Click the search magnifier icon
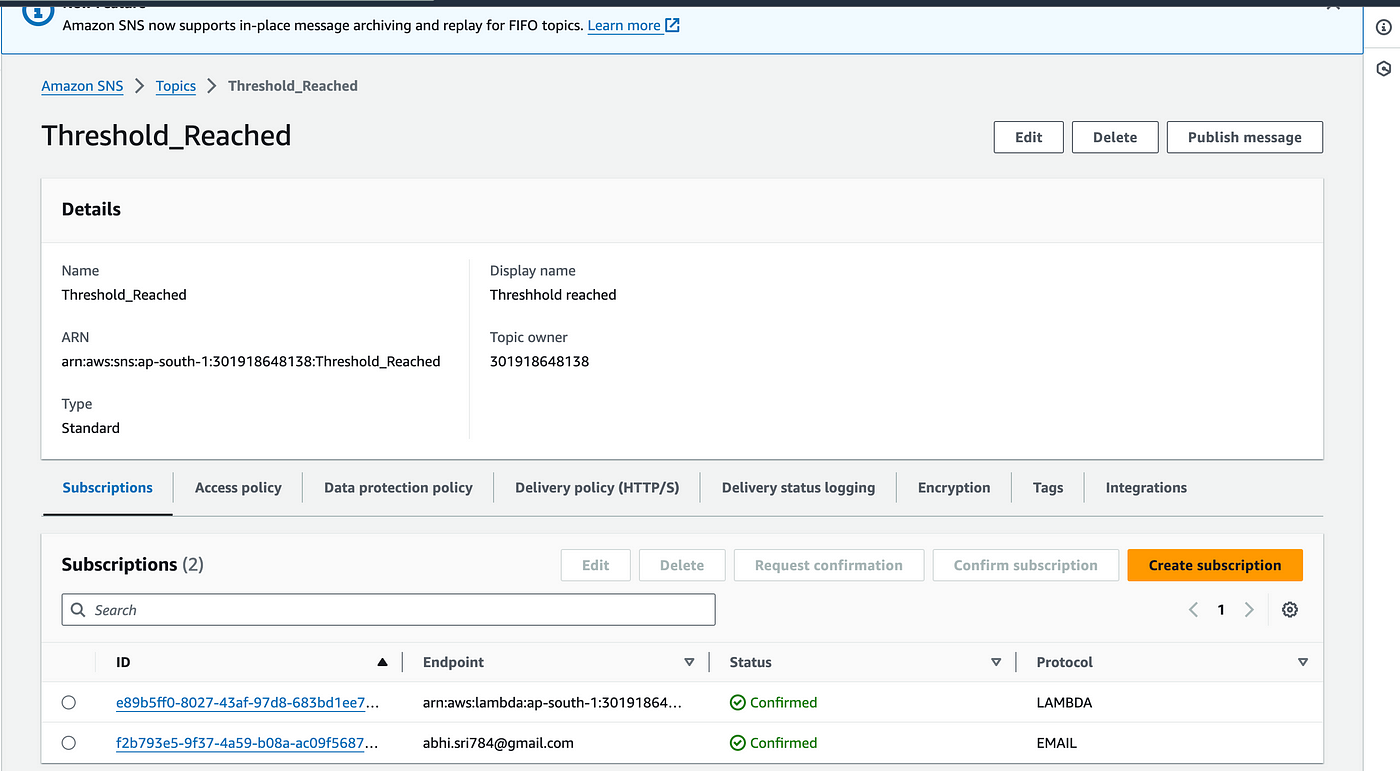Image resolution: width=1400 pixels, height=771 pixels. tap(79, 610)
